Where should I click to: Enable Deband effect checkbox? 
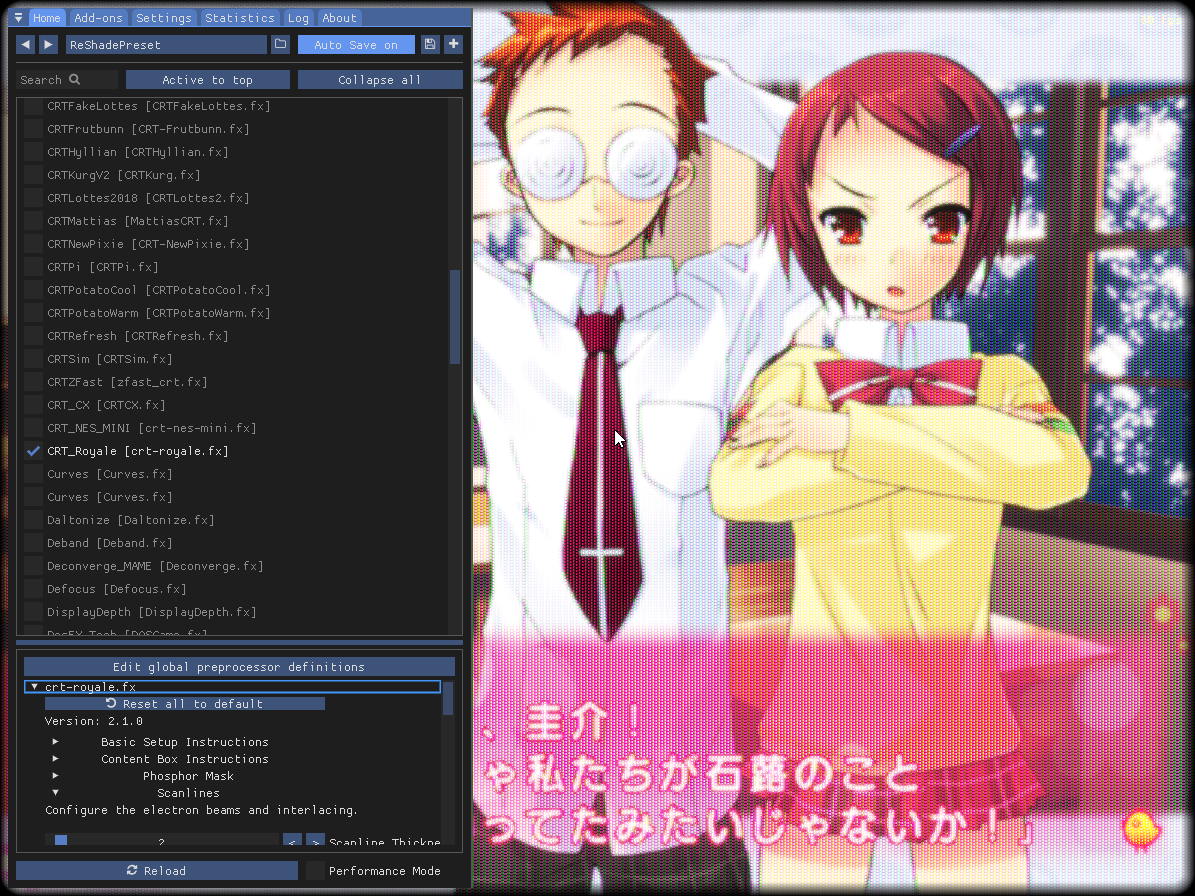point(33,542)
